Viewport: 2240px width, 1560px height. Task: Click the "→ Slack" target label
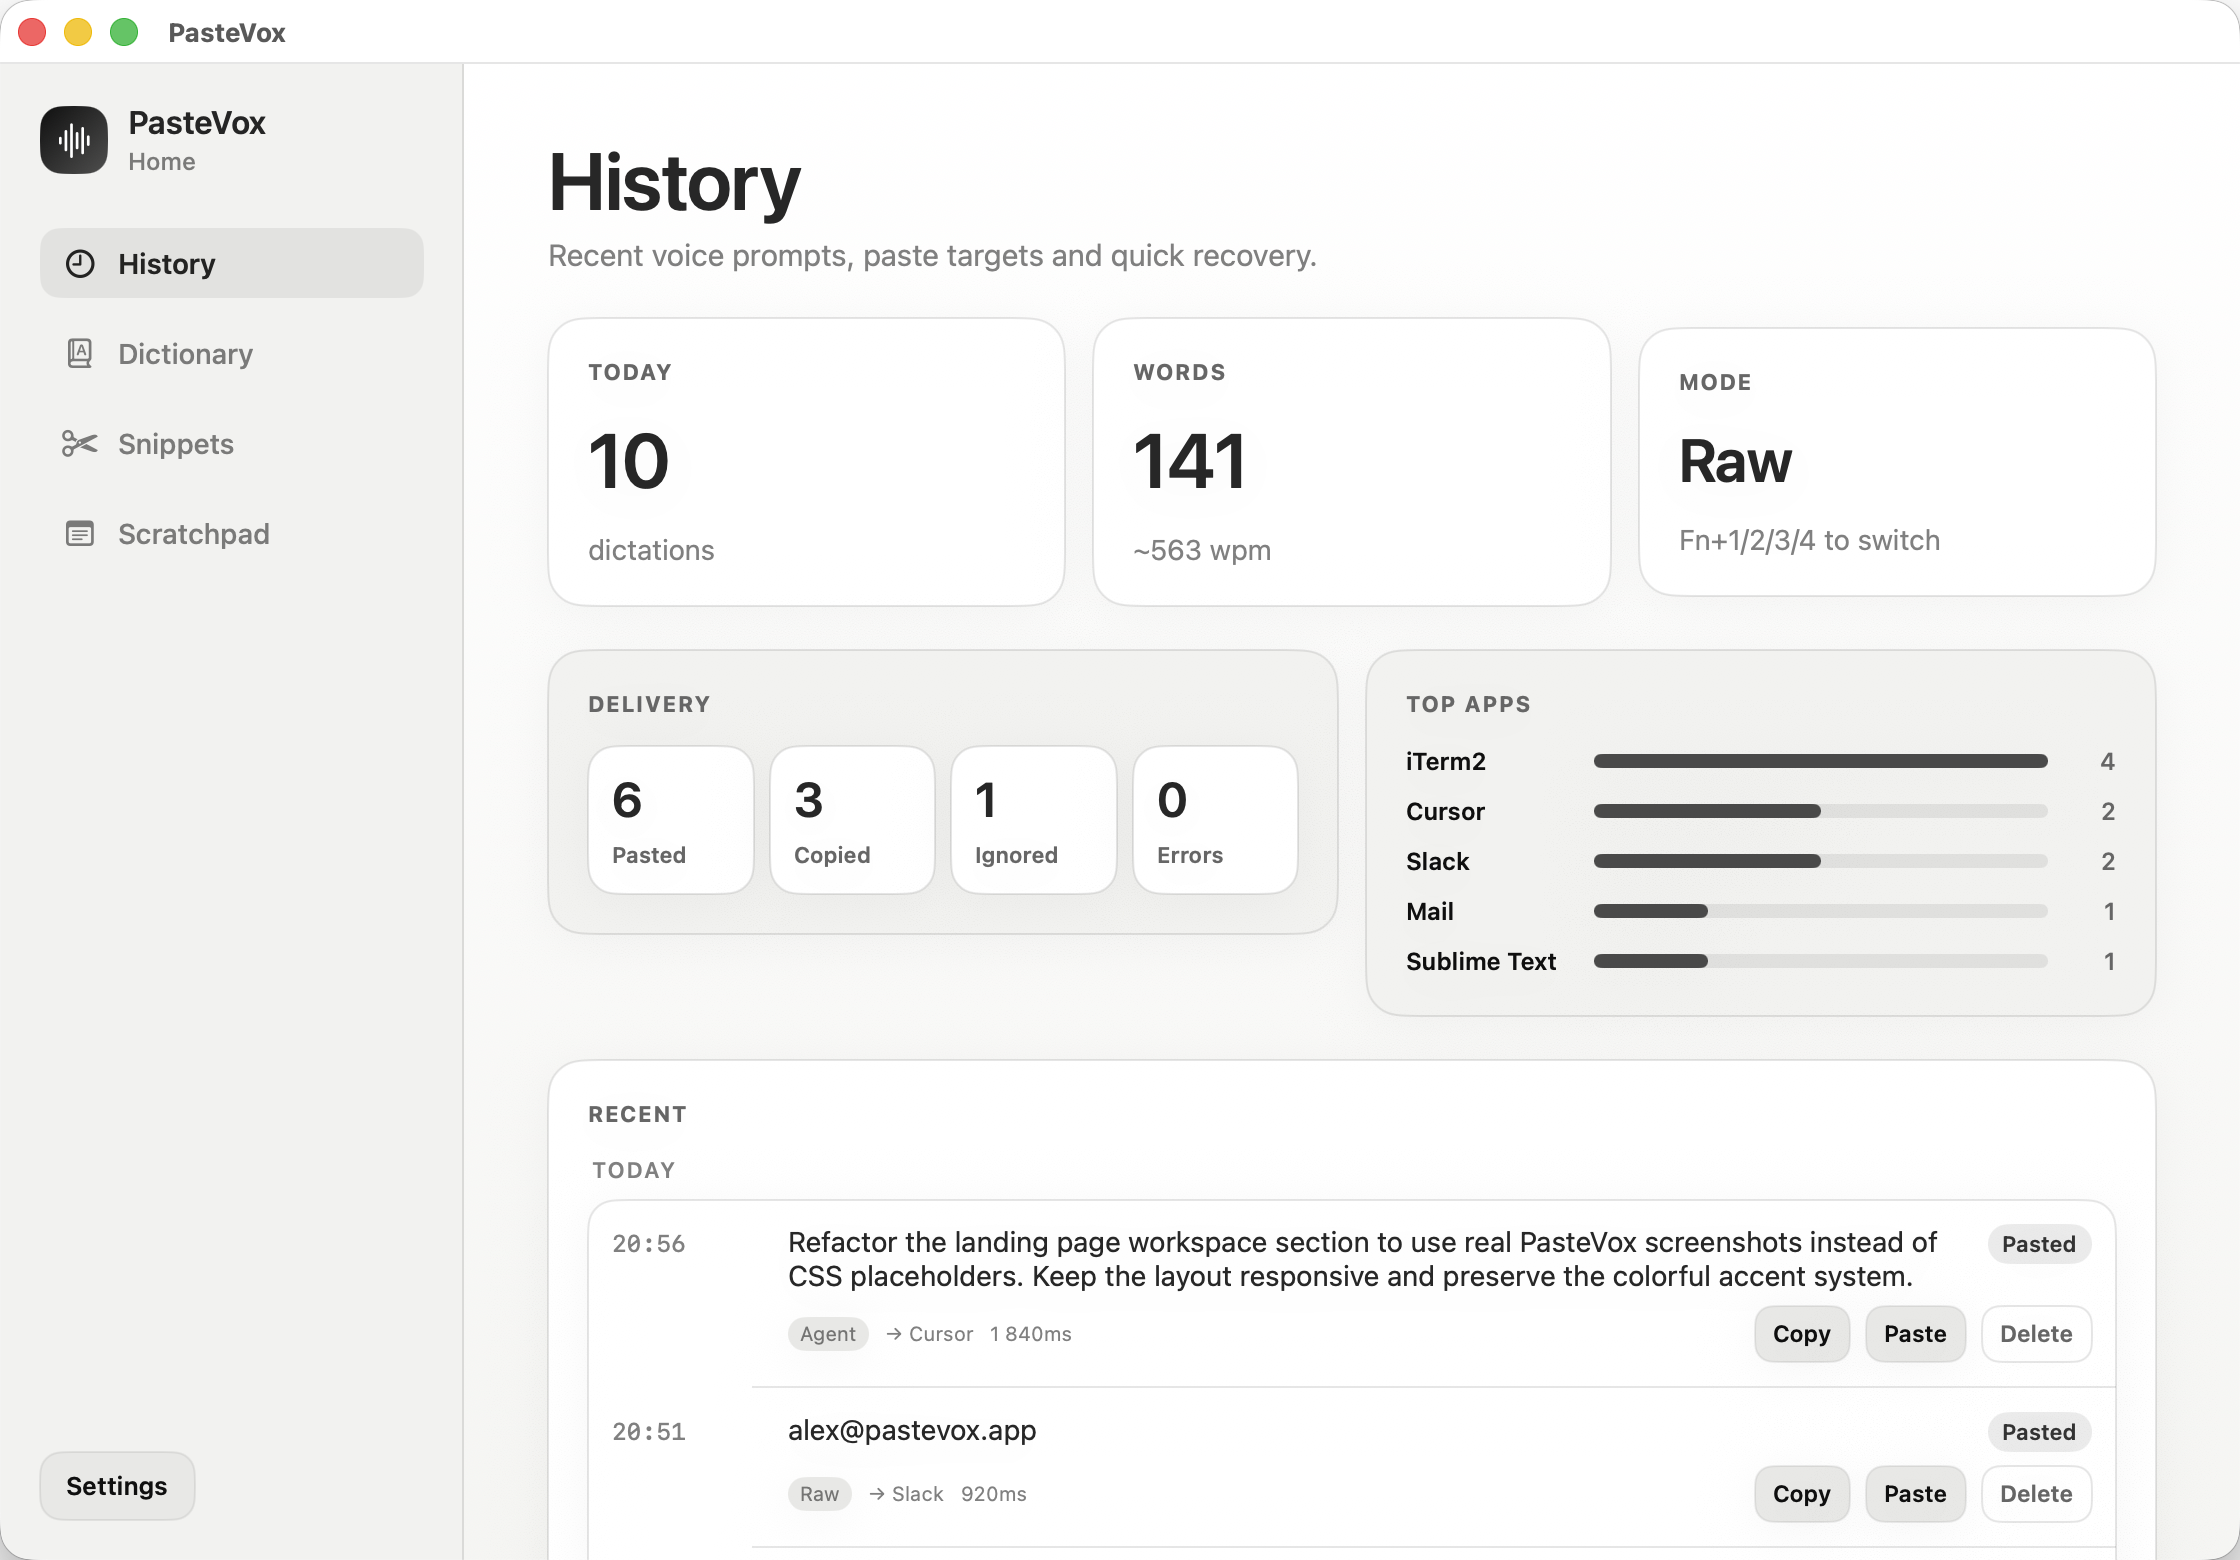[x=905, y=1494]
